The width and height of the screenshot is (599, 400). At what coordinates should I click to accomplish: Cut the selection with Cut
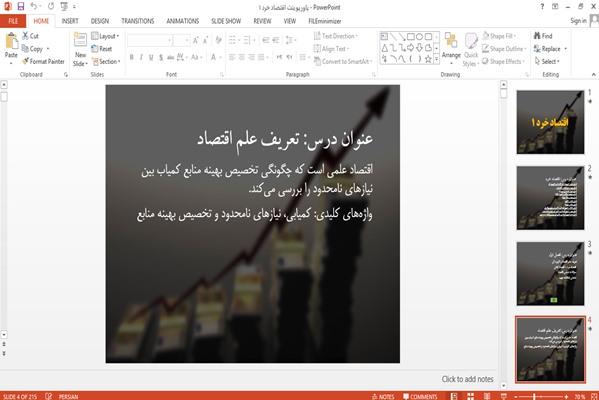click(30, 36)
